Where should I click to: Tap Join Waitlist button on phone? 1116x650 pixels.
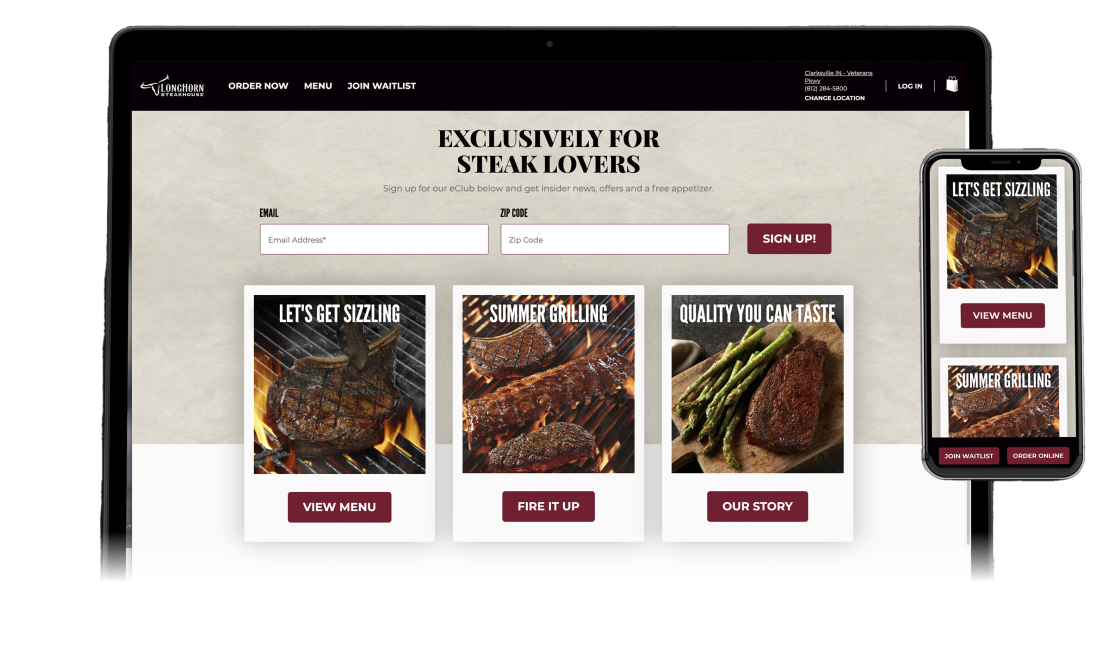coord(969,456)
